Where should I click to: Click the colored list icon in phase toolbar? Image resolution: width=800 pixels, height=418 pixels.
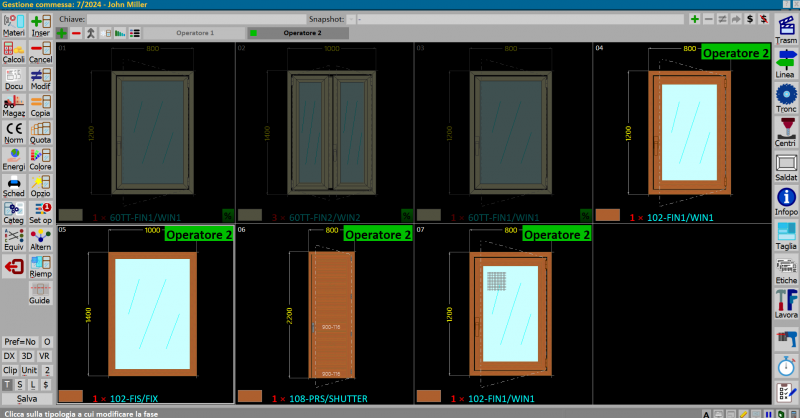[135, 33]
